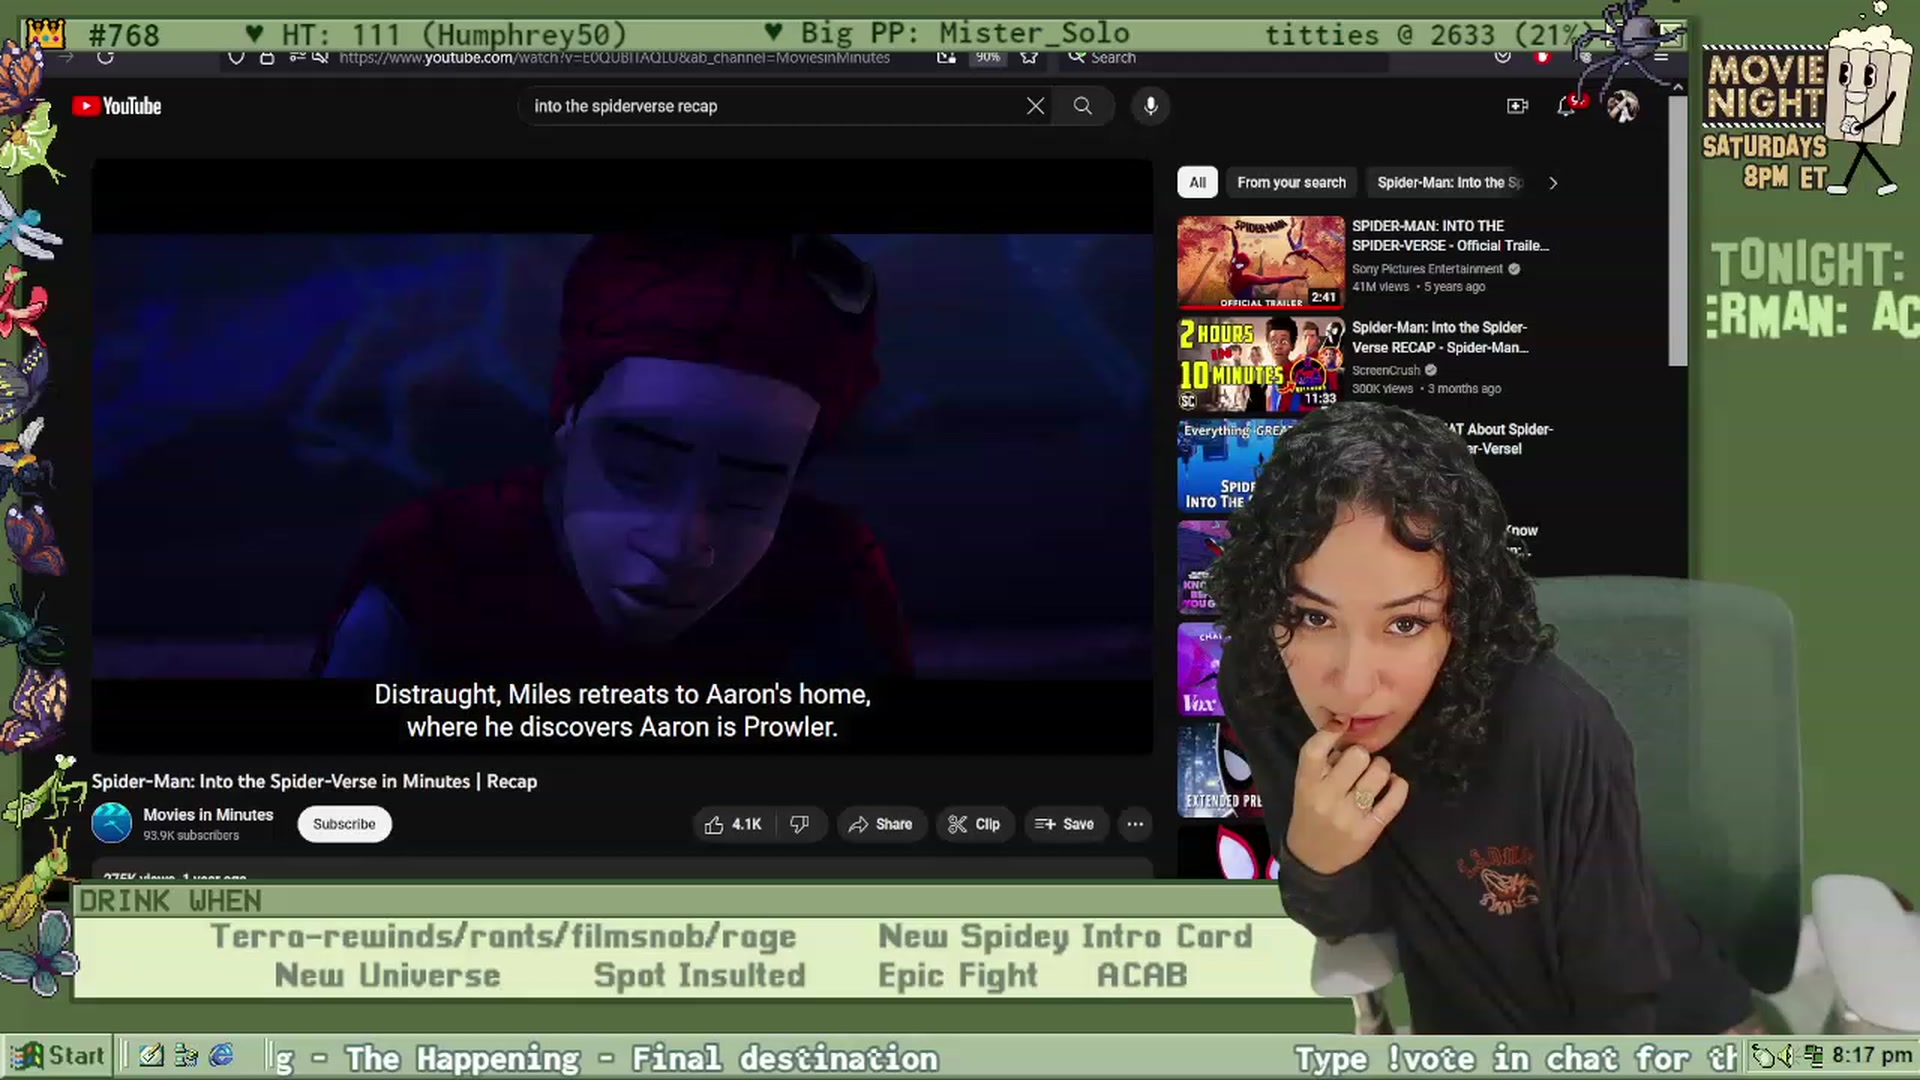Click the volume speaker tray icon
This screenshot has height=1080, width=1920.
tap(1786, 1056)
